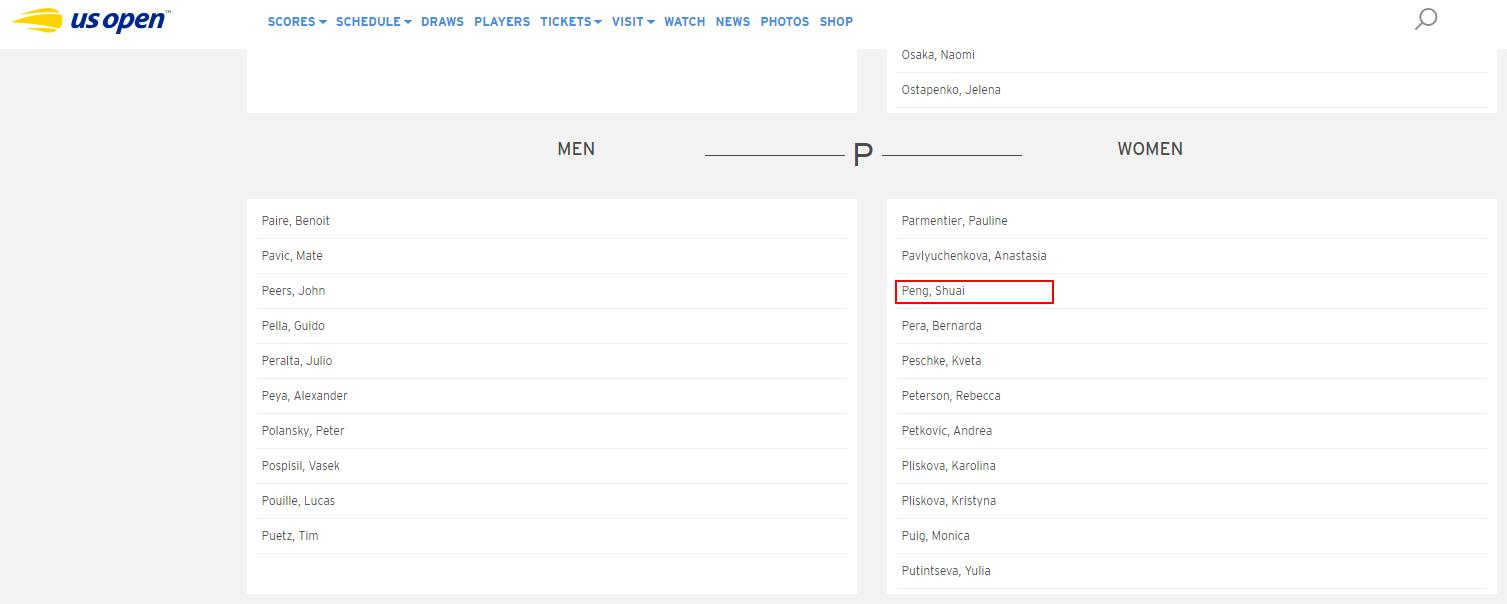
Task: Open the News section
Action: pyautogui.click(x=732, y=21)
